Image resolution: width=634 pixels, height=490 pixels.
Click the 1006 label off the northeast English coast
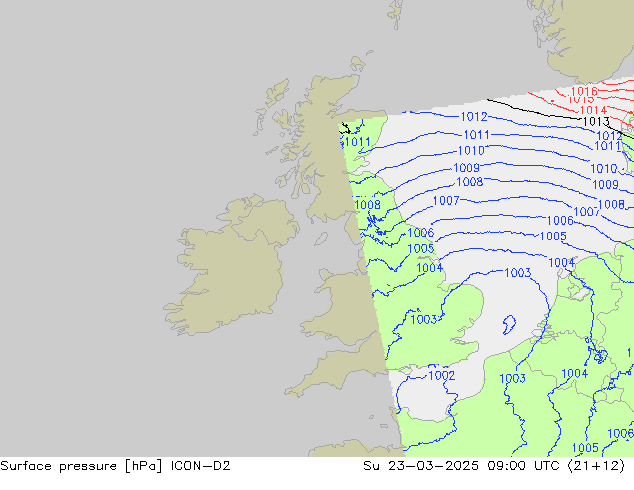click(421, 233)
